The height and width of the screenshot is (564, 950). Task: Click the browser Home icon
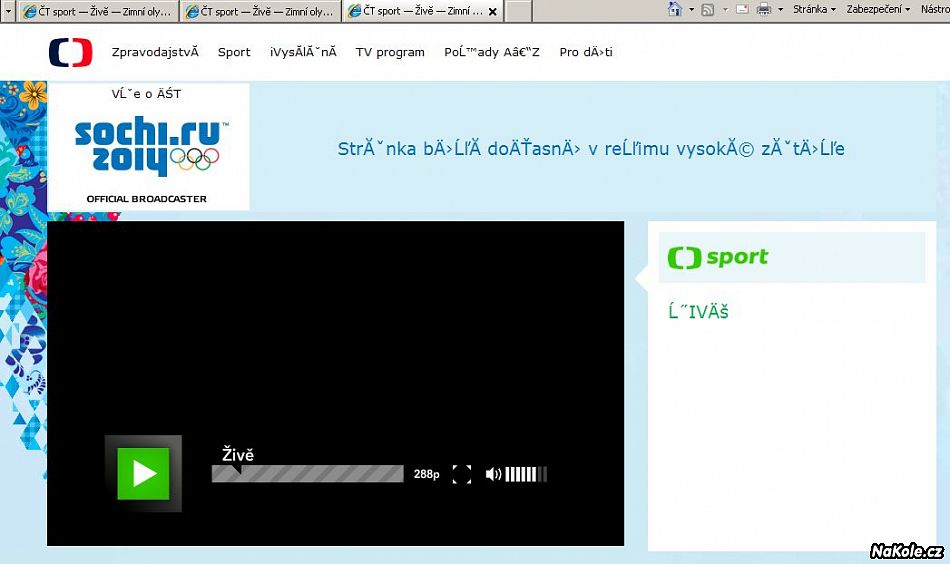[675, 9]
